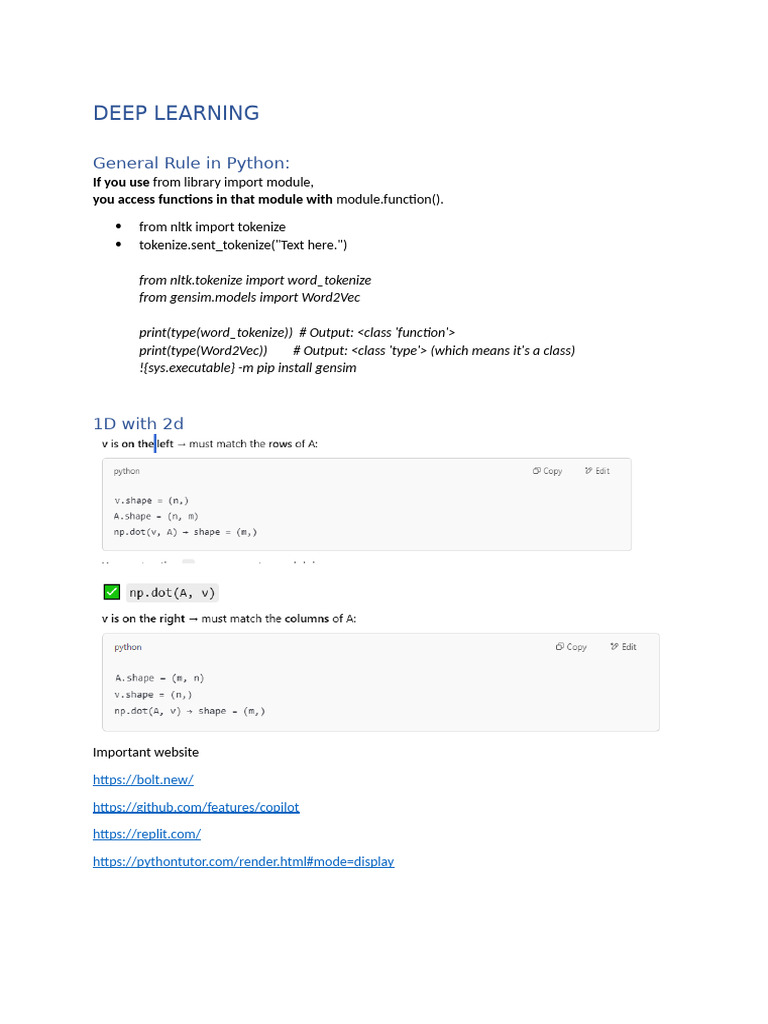The height and width of the screenshot is (1024, 768).
Task: Click the tokenize.sent_tokenize bullet line
Action: pyautogui.click(x=243, y=245)
